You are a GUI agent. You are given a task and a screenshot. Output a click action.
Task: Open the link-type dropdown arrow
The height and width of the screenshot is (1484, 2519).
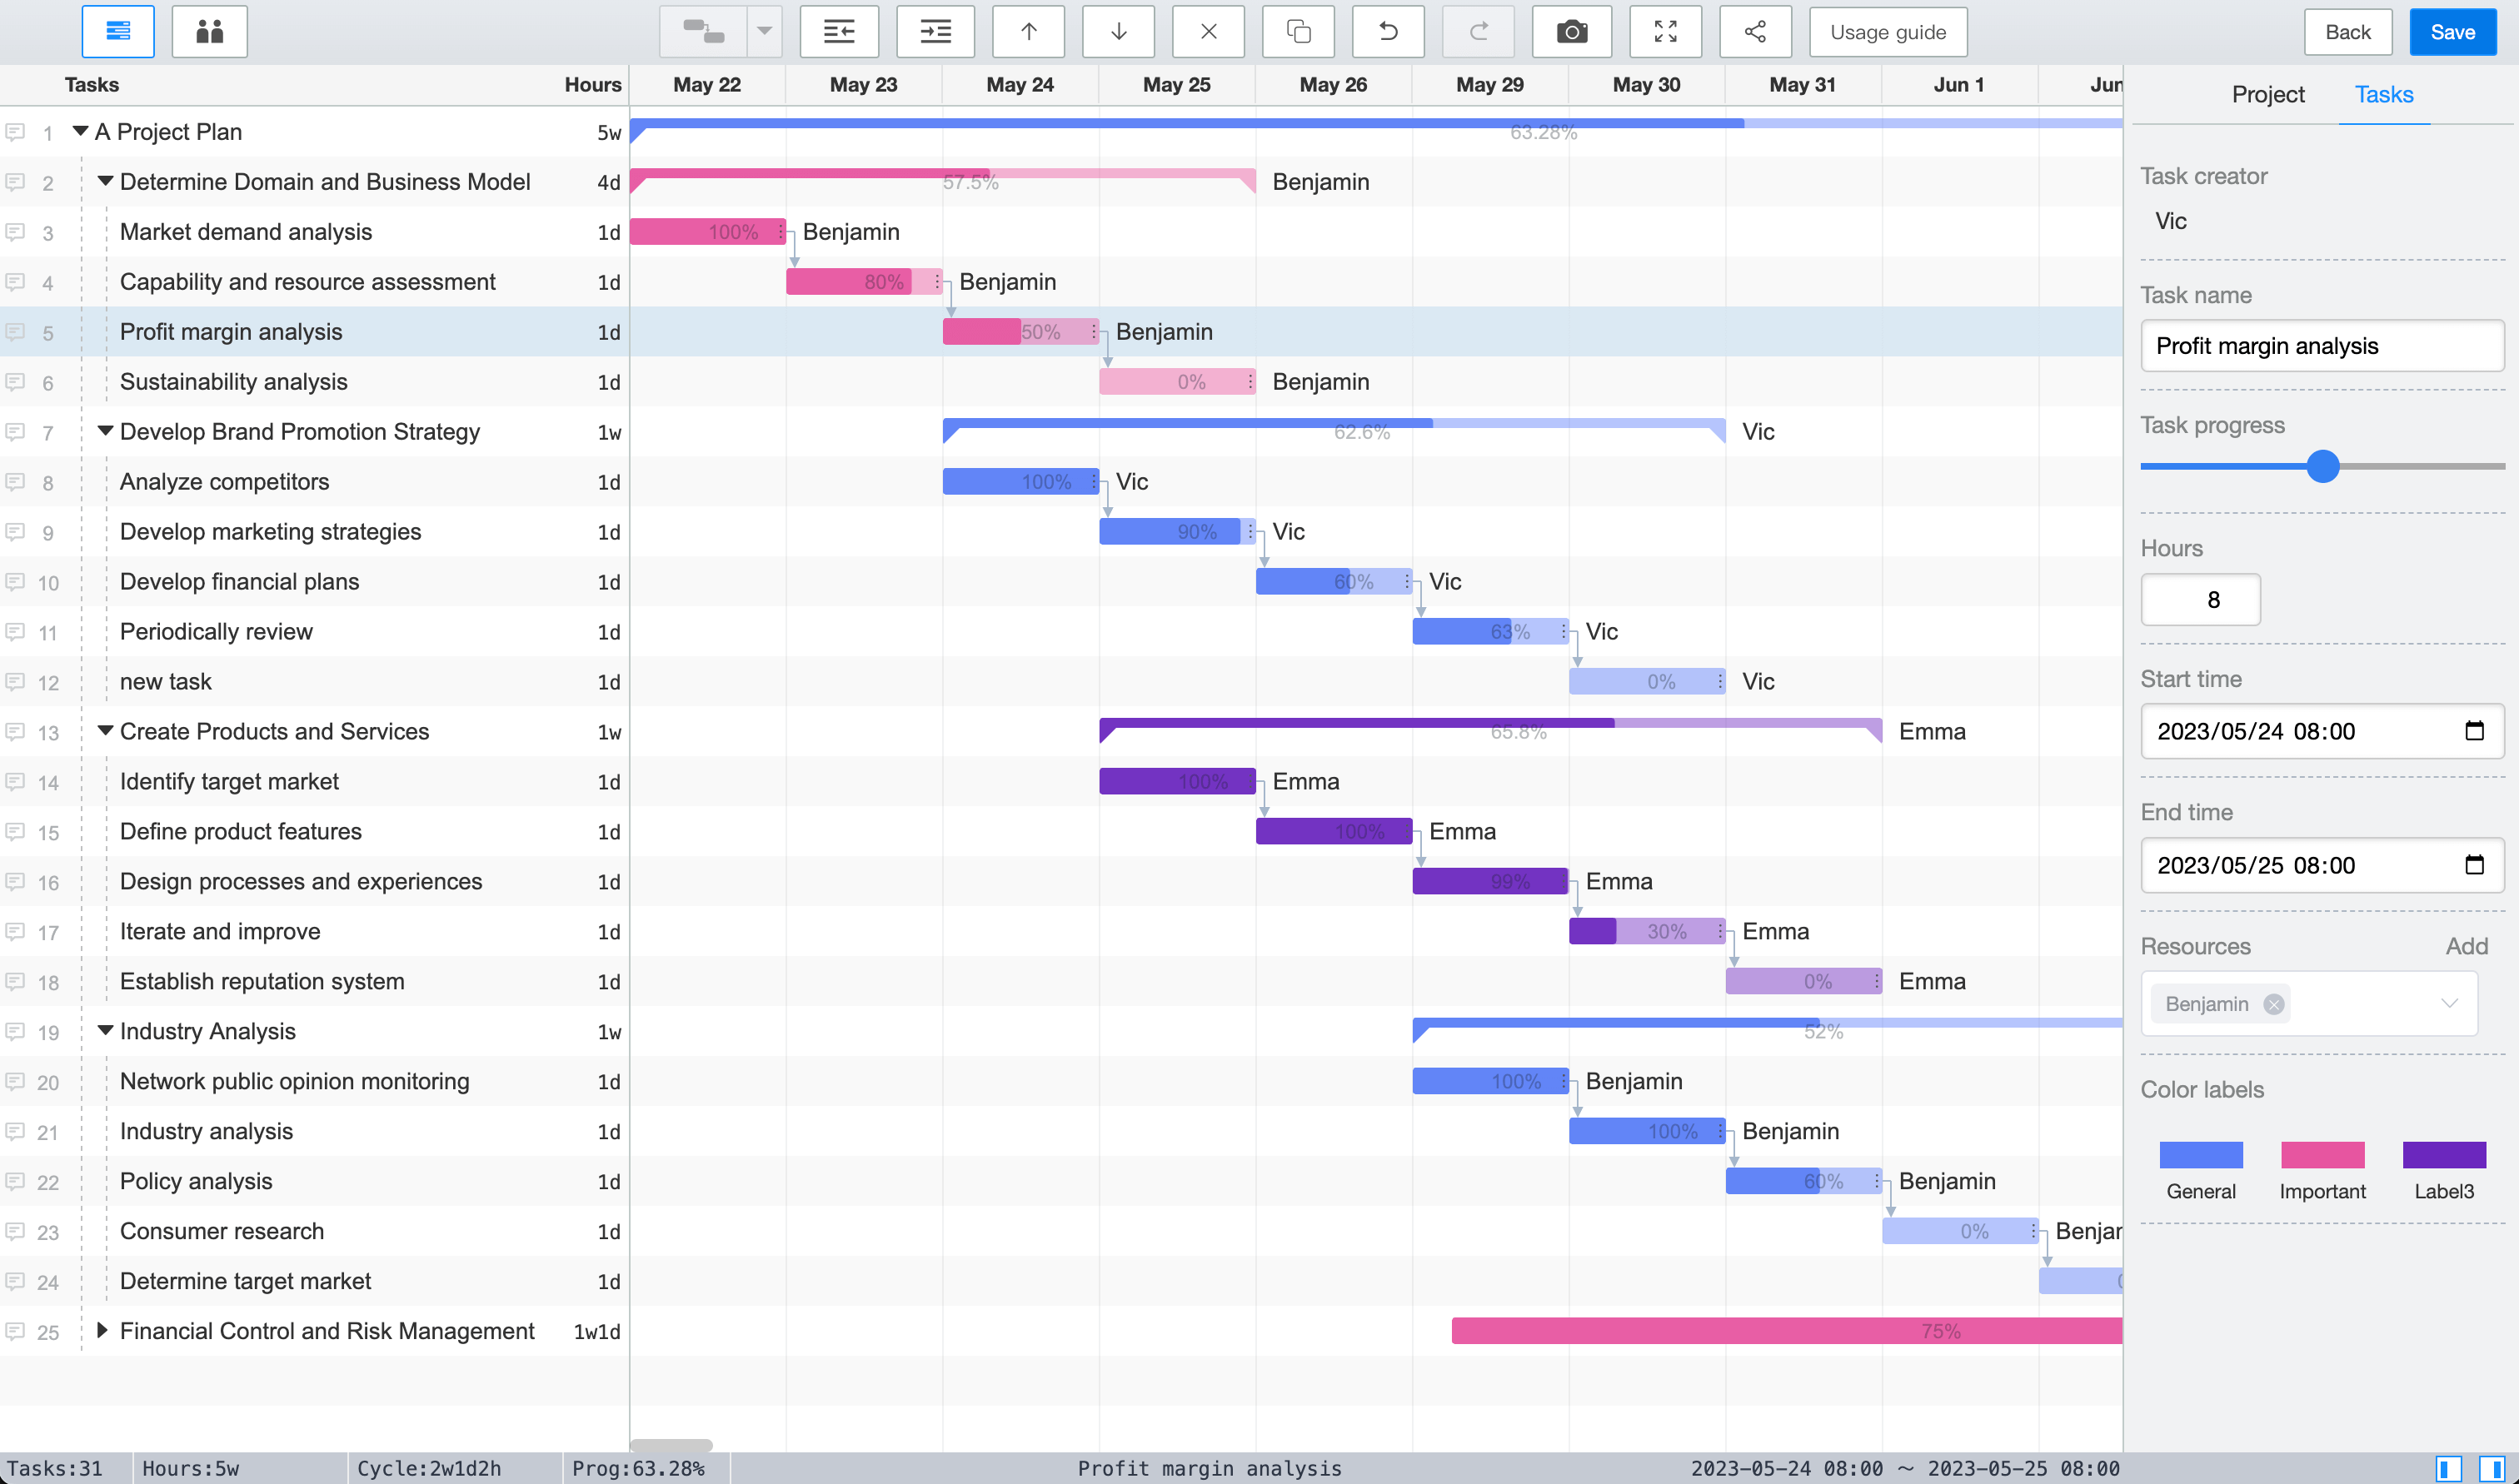pyautogui.click(x=764, y=31)
